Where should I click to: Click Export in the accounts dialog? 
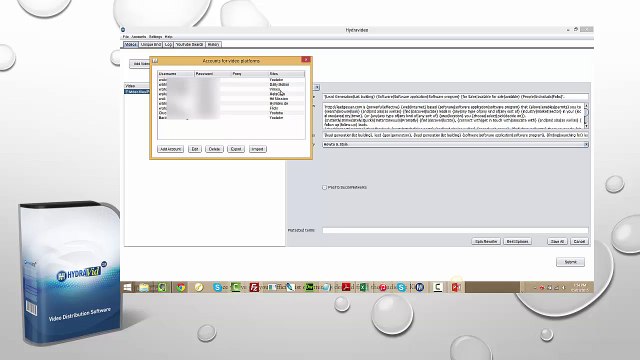coord(236,149)
